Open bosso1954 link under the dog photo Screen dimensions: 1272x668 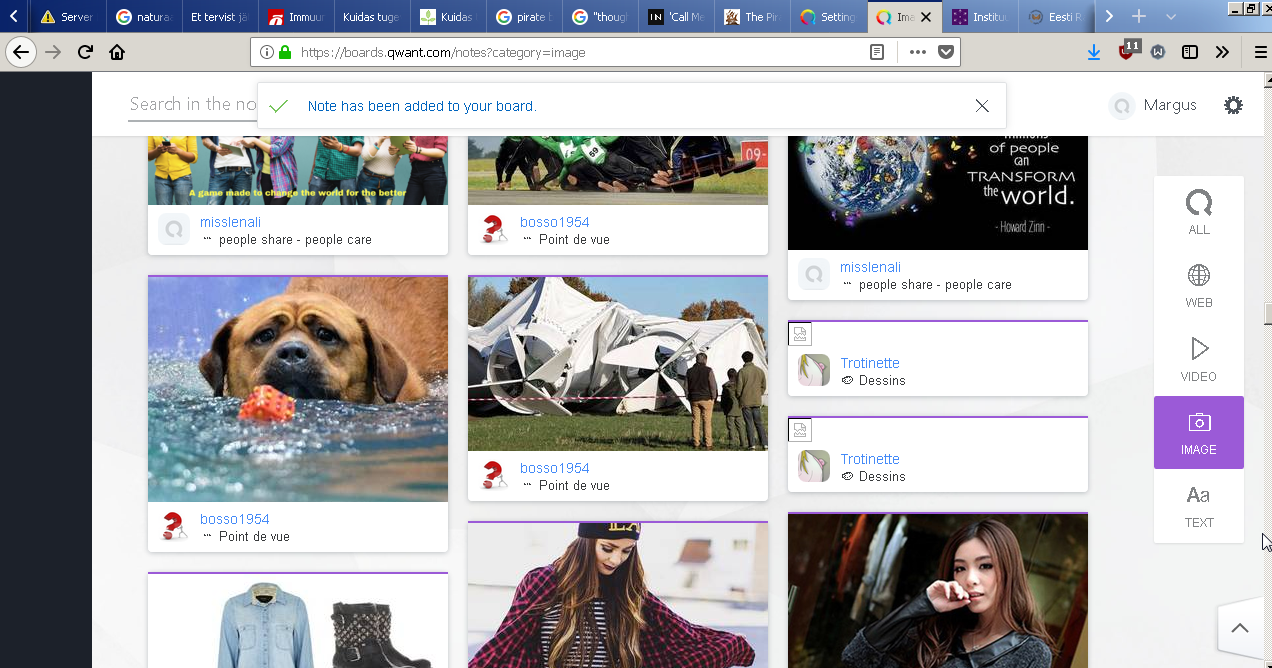(234, 519)
